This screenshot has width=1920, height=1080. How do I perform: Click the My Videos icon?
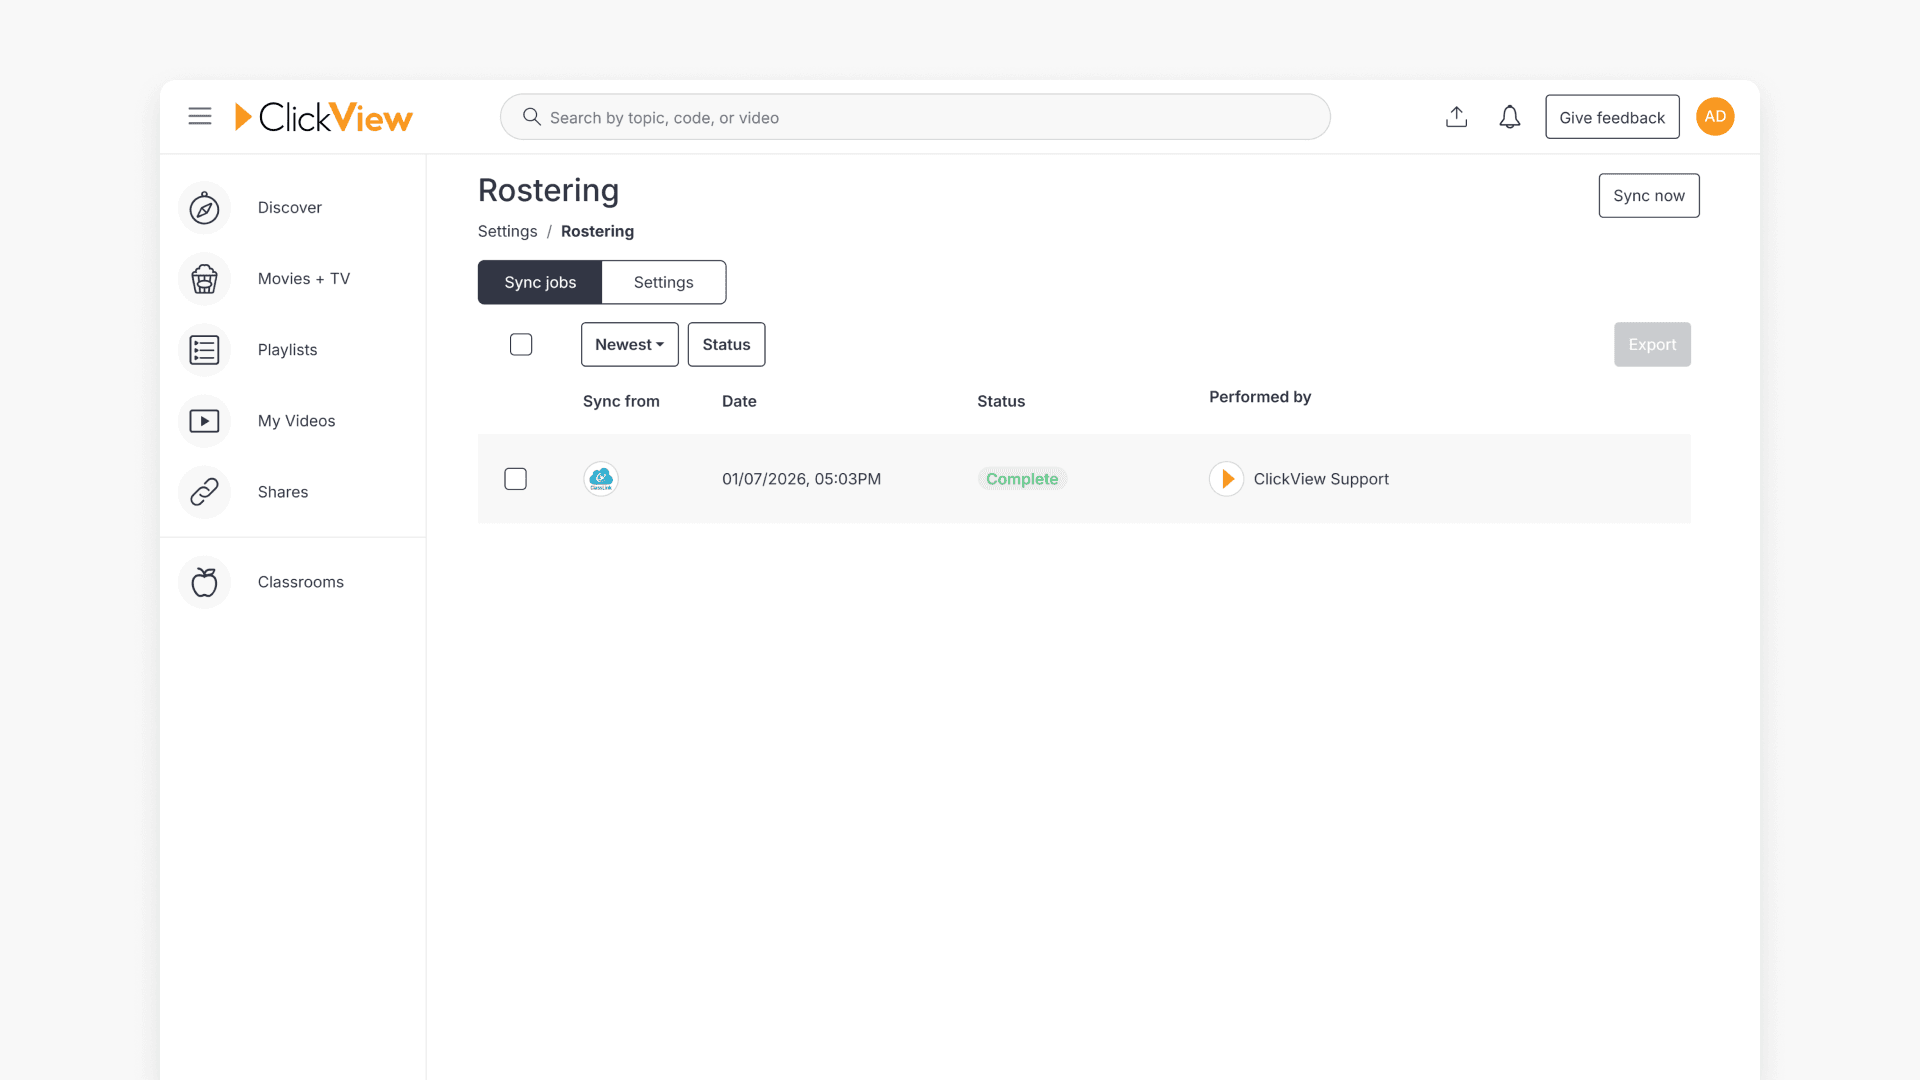click(x=203, y=421)
